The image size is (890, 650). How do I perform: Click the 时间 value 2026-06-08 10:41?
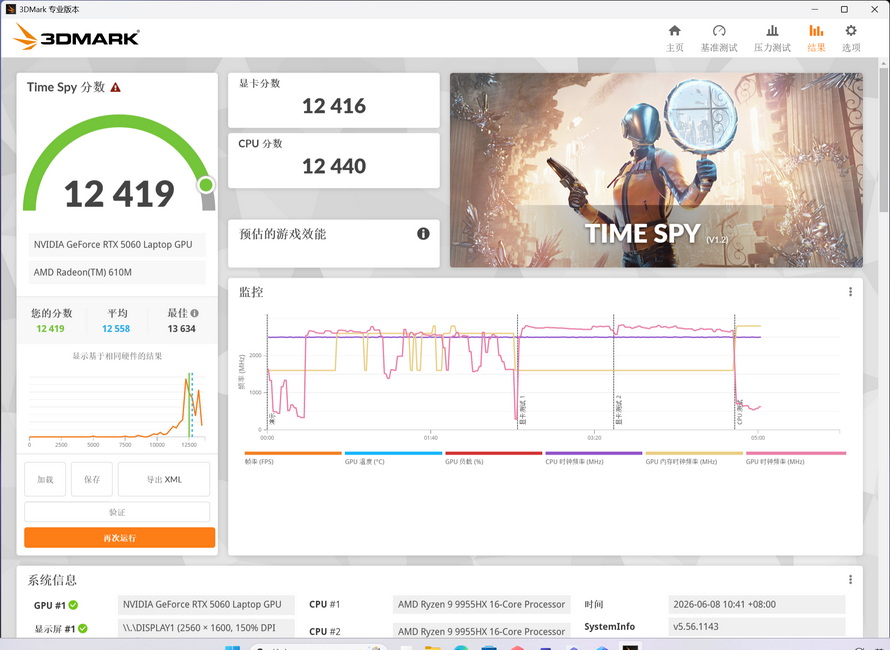757,605
